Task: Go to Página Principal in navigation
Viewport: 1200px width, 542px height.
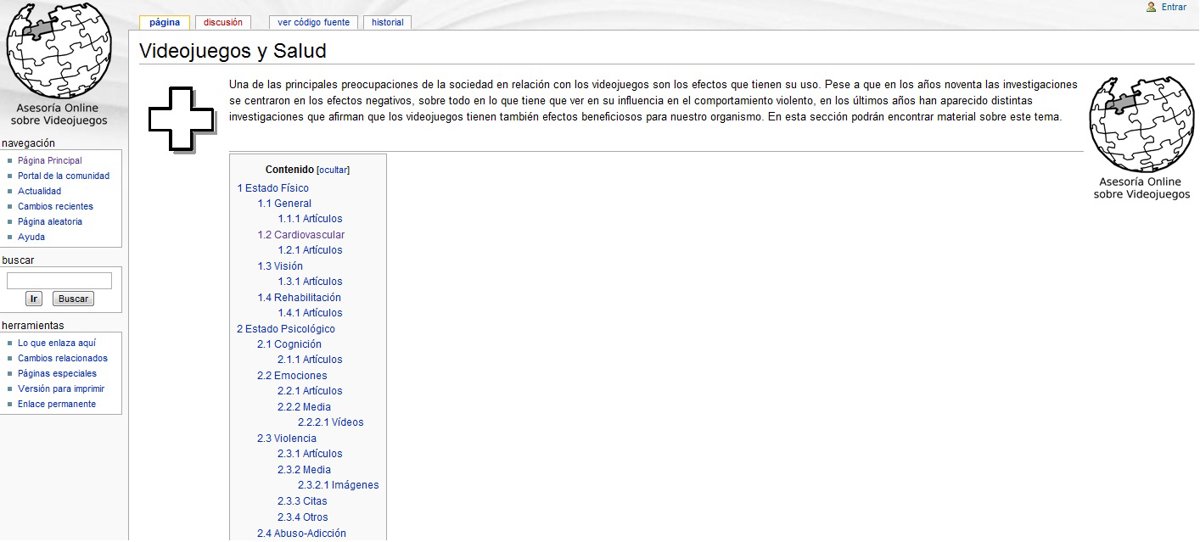Action: click(x=50, y=160)
